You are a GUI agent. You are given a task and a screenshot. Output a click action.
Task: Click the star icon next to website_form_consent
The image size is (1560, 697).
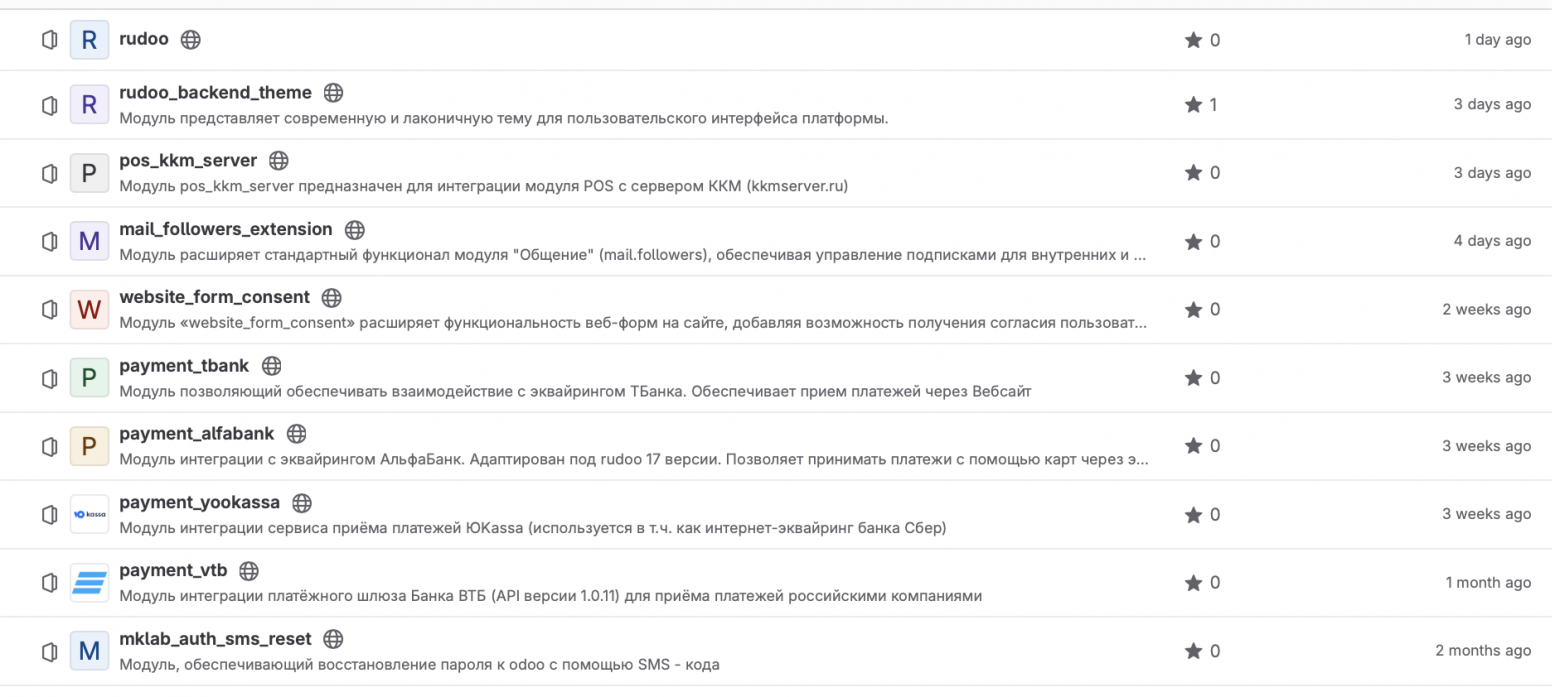click(x=1191, y=309)
